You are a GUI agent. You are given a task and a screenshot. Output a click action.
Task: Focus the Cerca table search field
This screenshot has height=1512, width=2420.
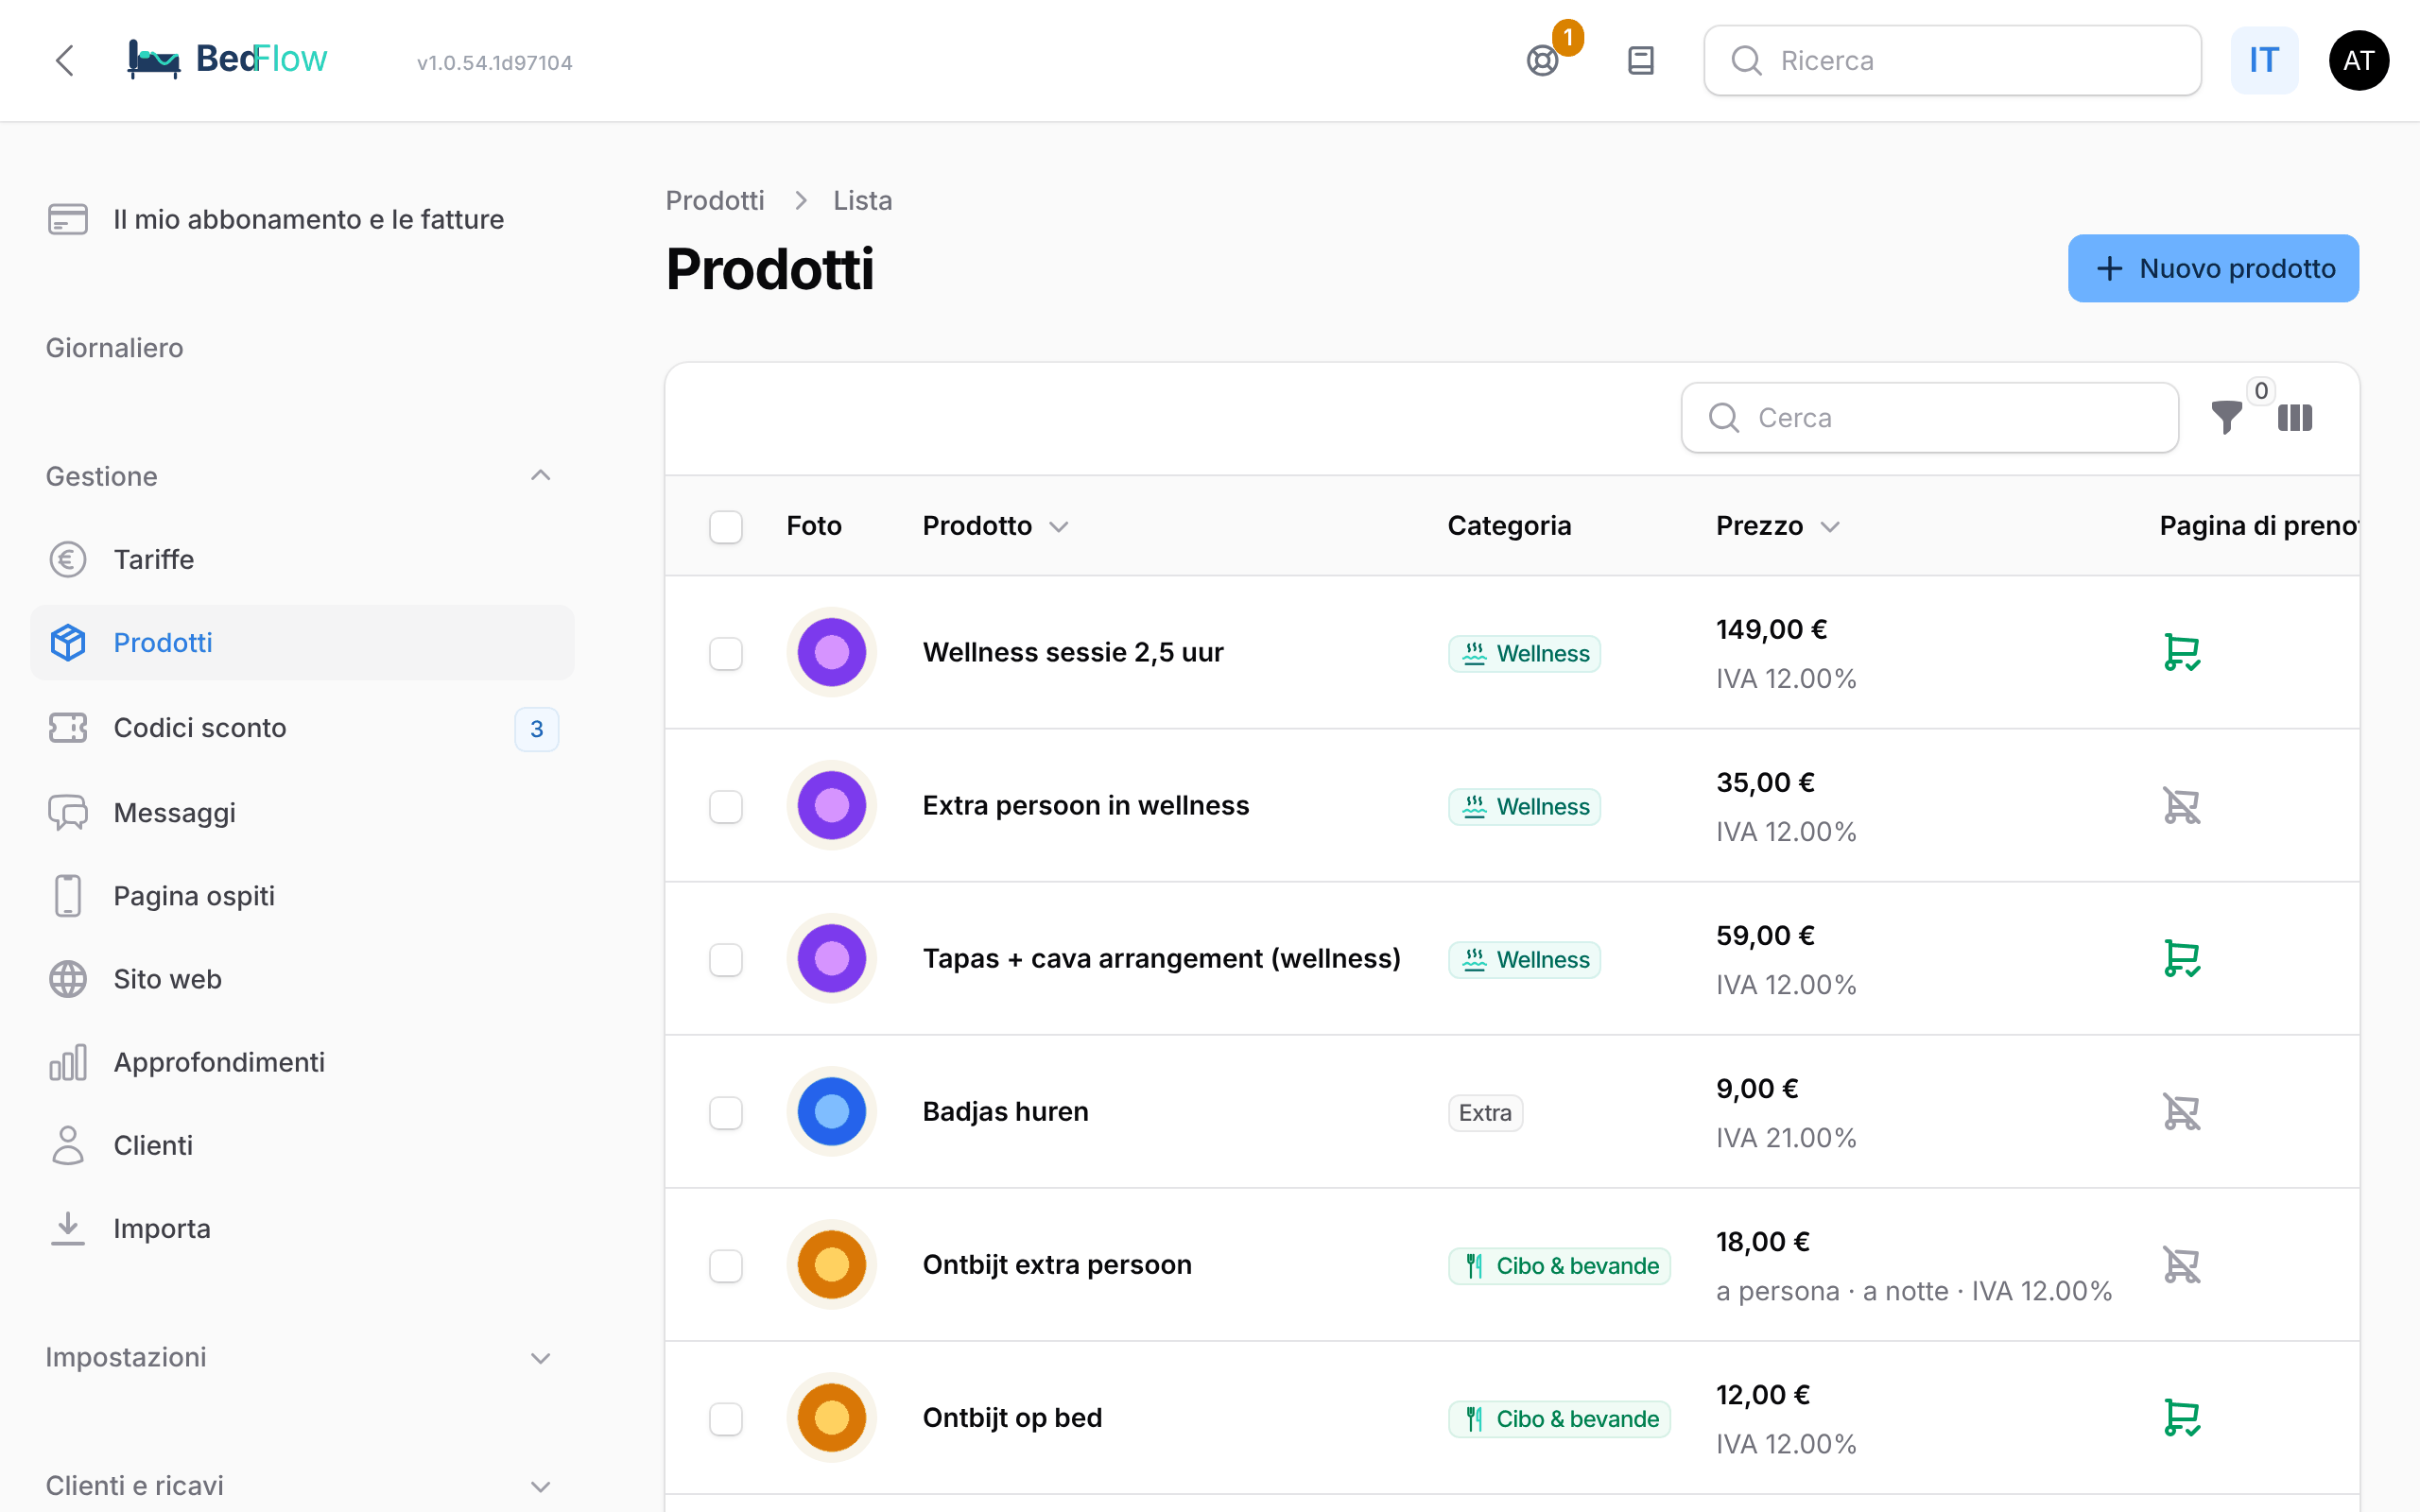1929,417
